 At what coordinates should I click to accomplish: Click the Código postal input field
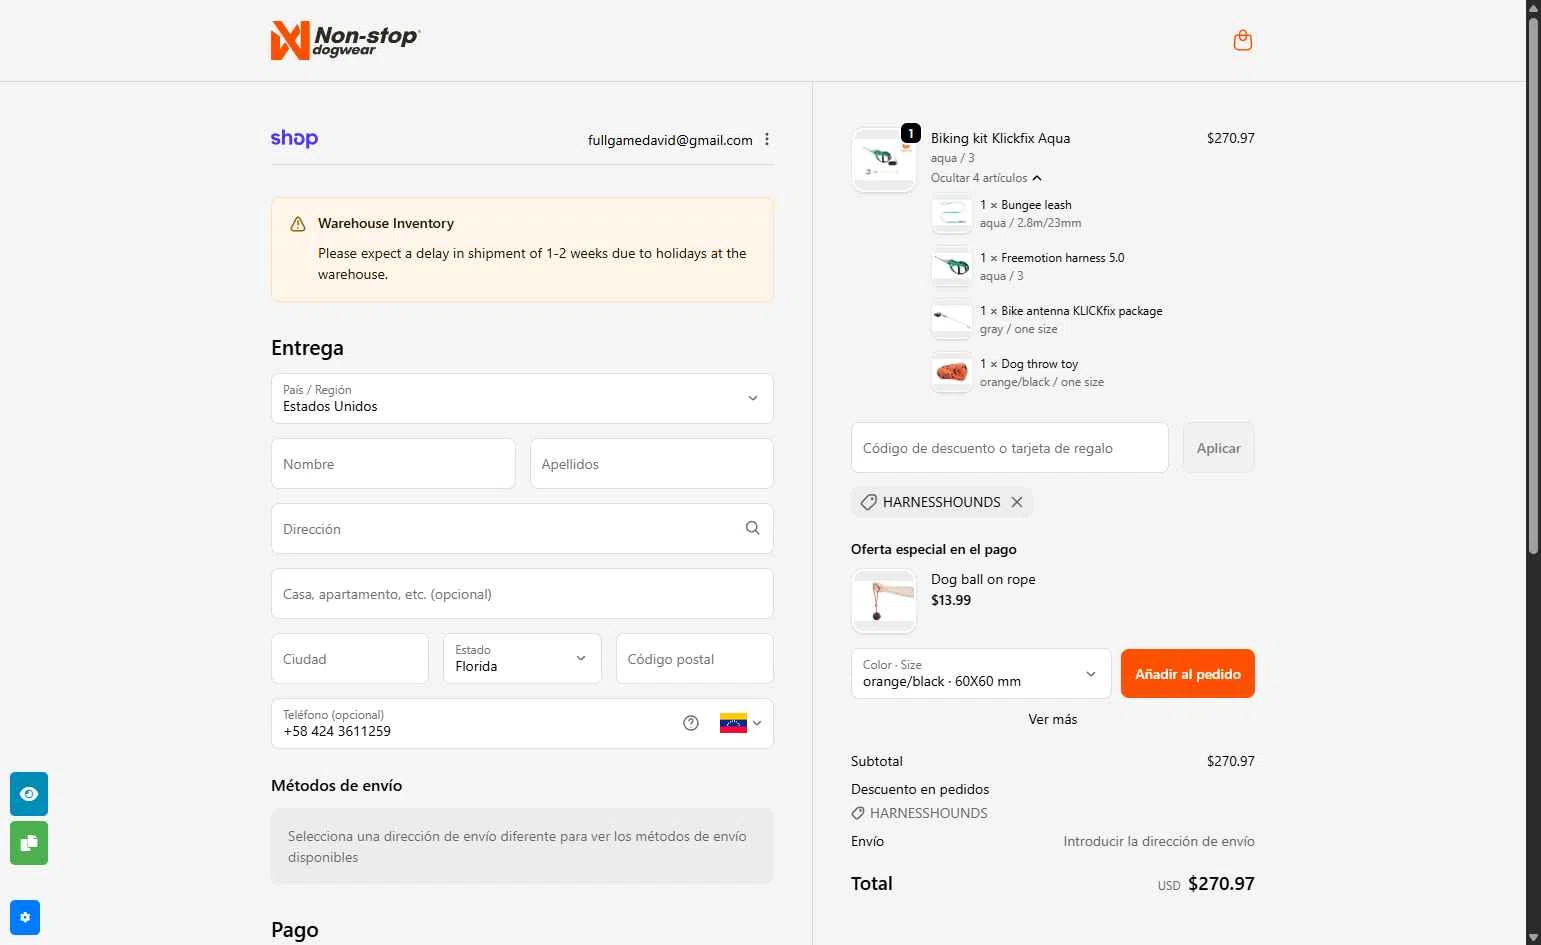[x=695, y=659]
